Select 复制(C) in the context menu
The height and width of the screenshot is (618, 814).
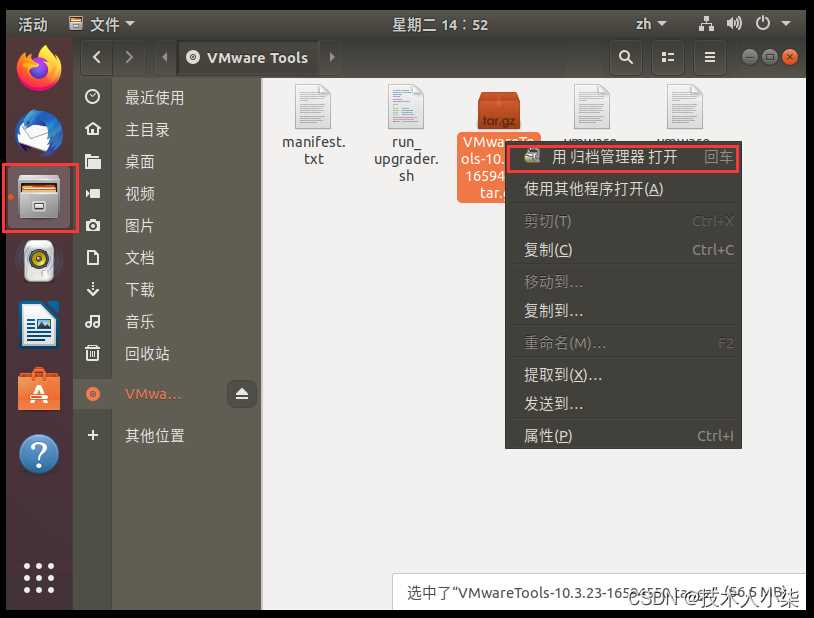click(623, 250)
